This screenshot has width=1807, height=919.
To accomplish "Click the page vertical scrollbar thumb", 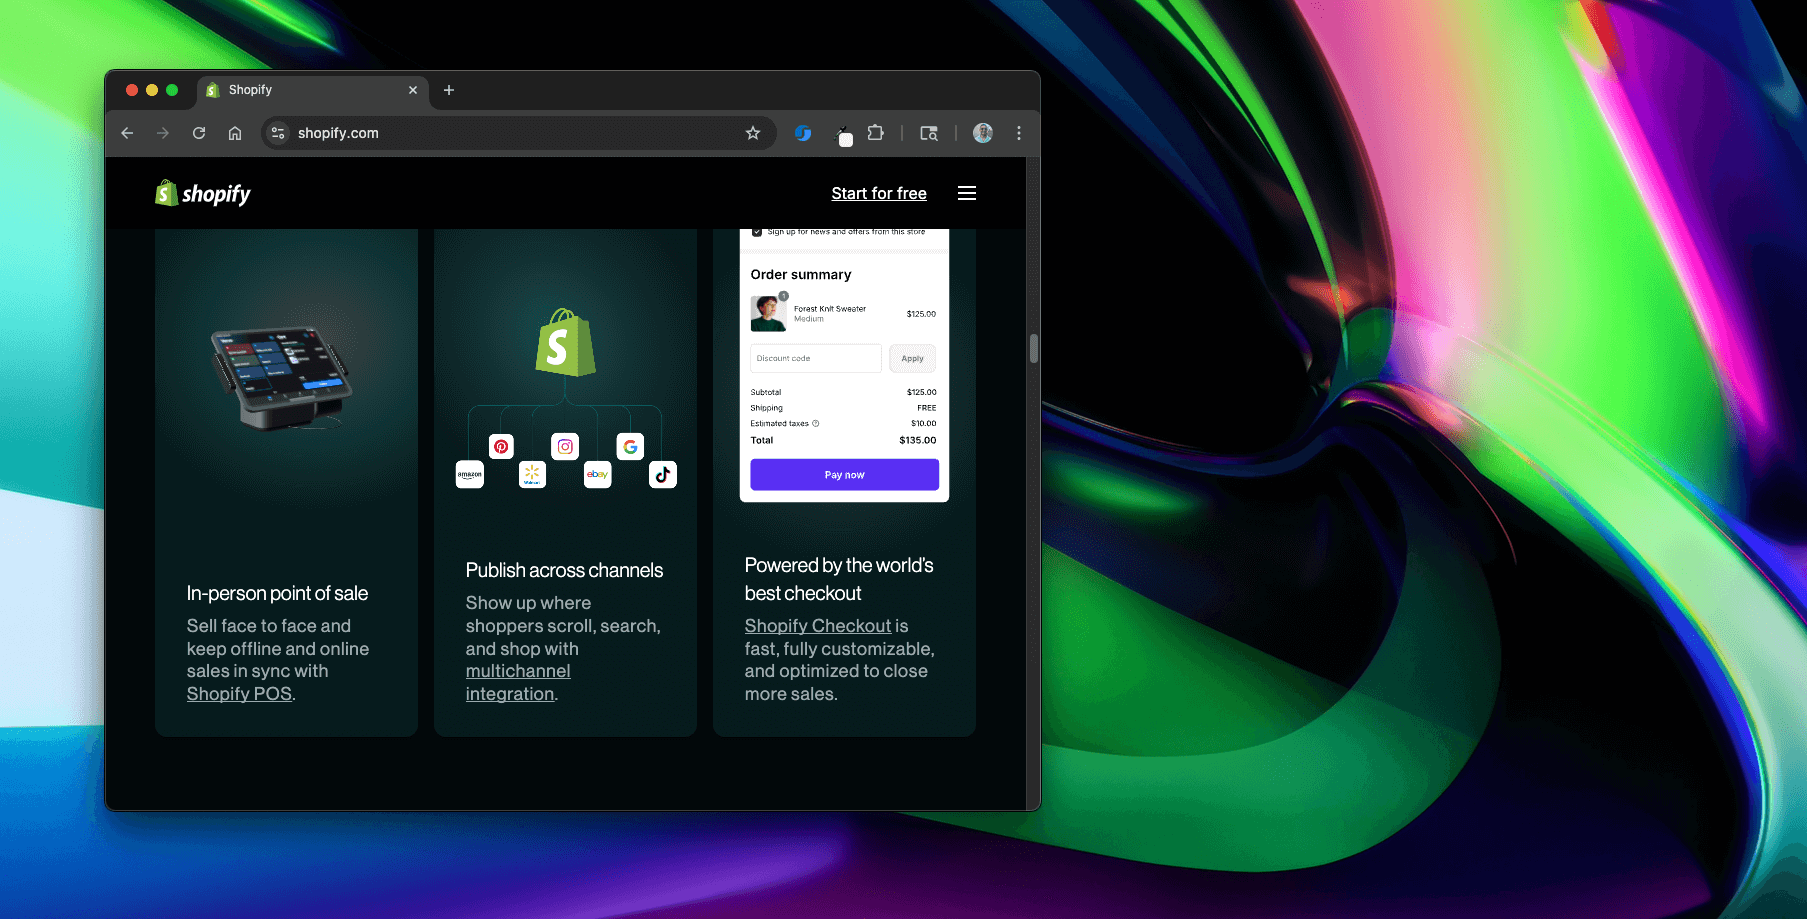I will (x=1033, y=348).
